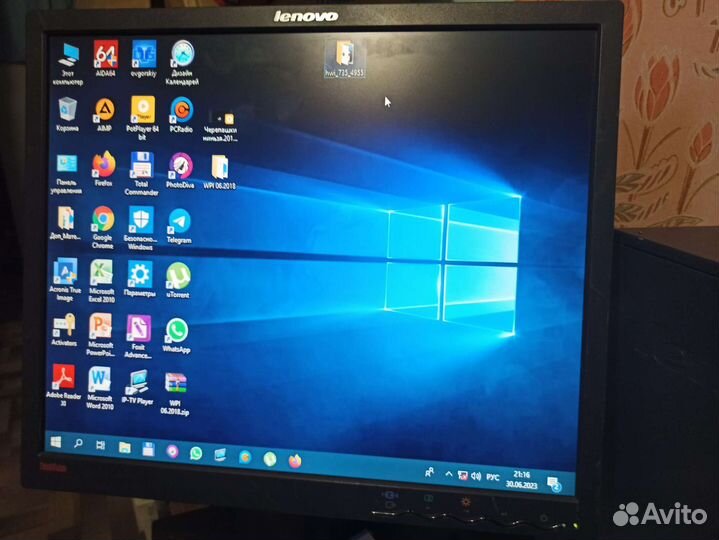719x540 pixels.
Task: Select the Telegram desktop shortcut
Action: click(179, 226)
